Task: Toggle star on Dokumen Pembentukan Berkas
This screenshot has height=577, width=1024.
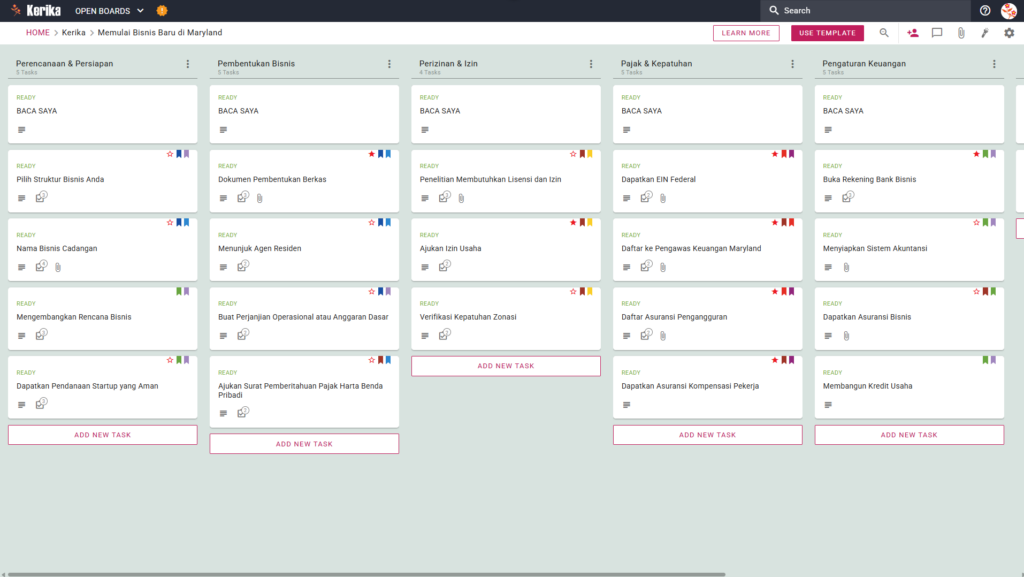Action: tap(372, 154)
